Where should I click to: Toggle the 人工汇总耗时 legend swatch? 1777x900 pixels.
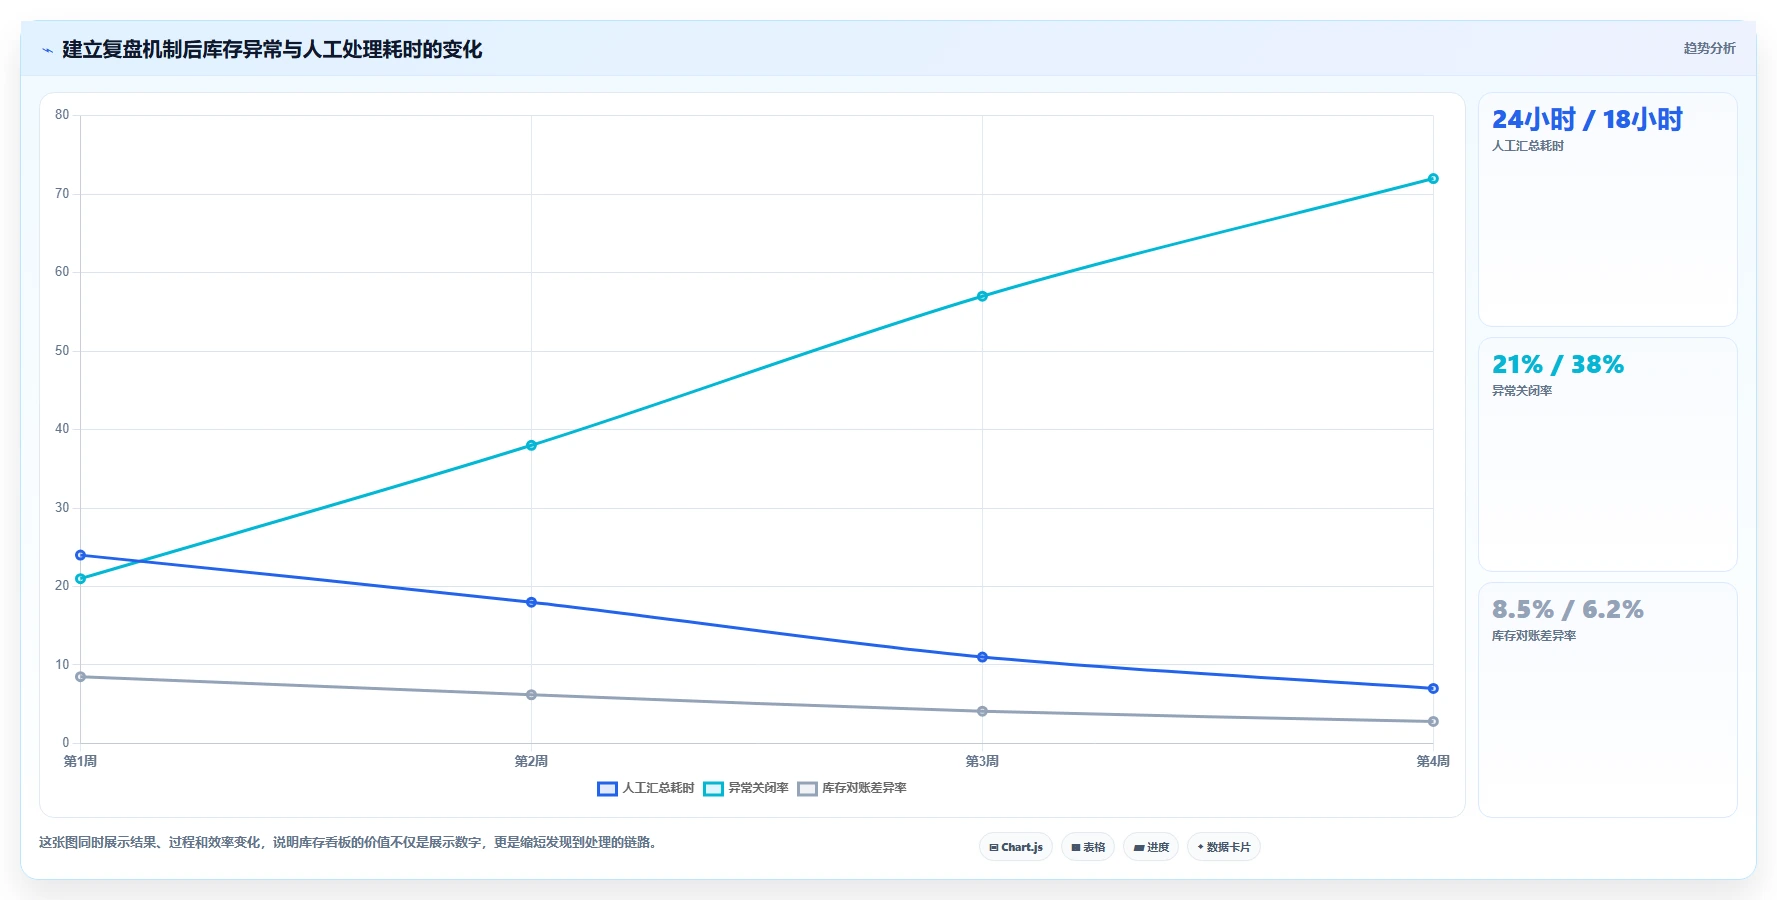tap(607, 788)
